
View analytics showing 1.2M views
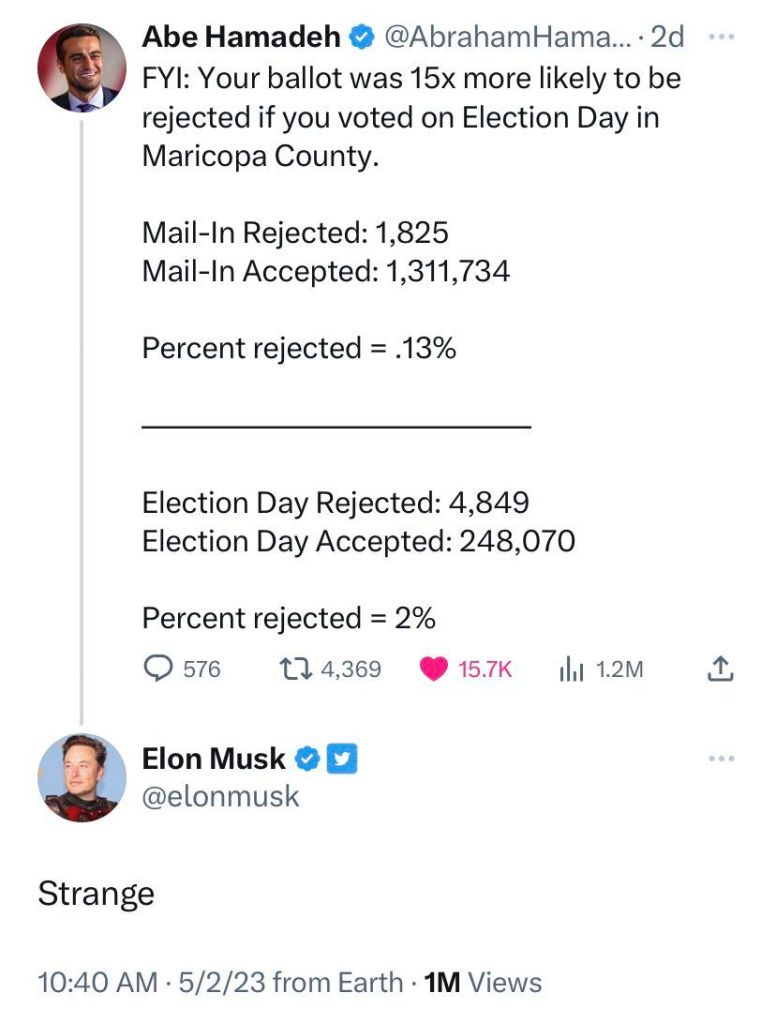click(x=570, y=669)
